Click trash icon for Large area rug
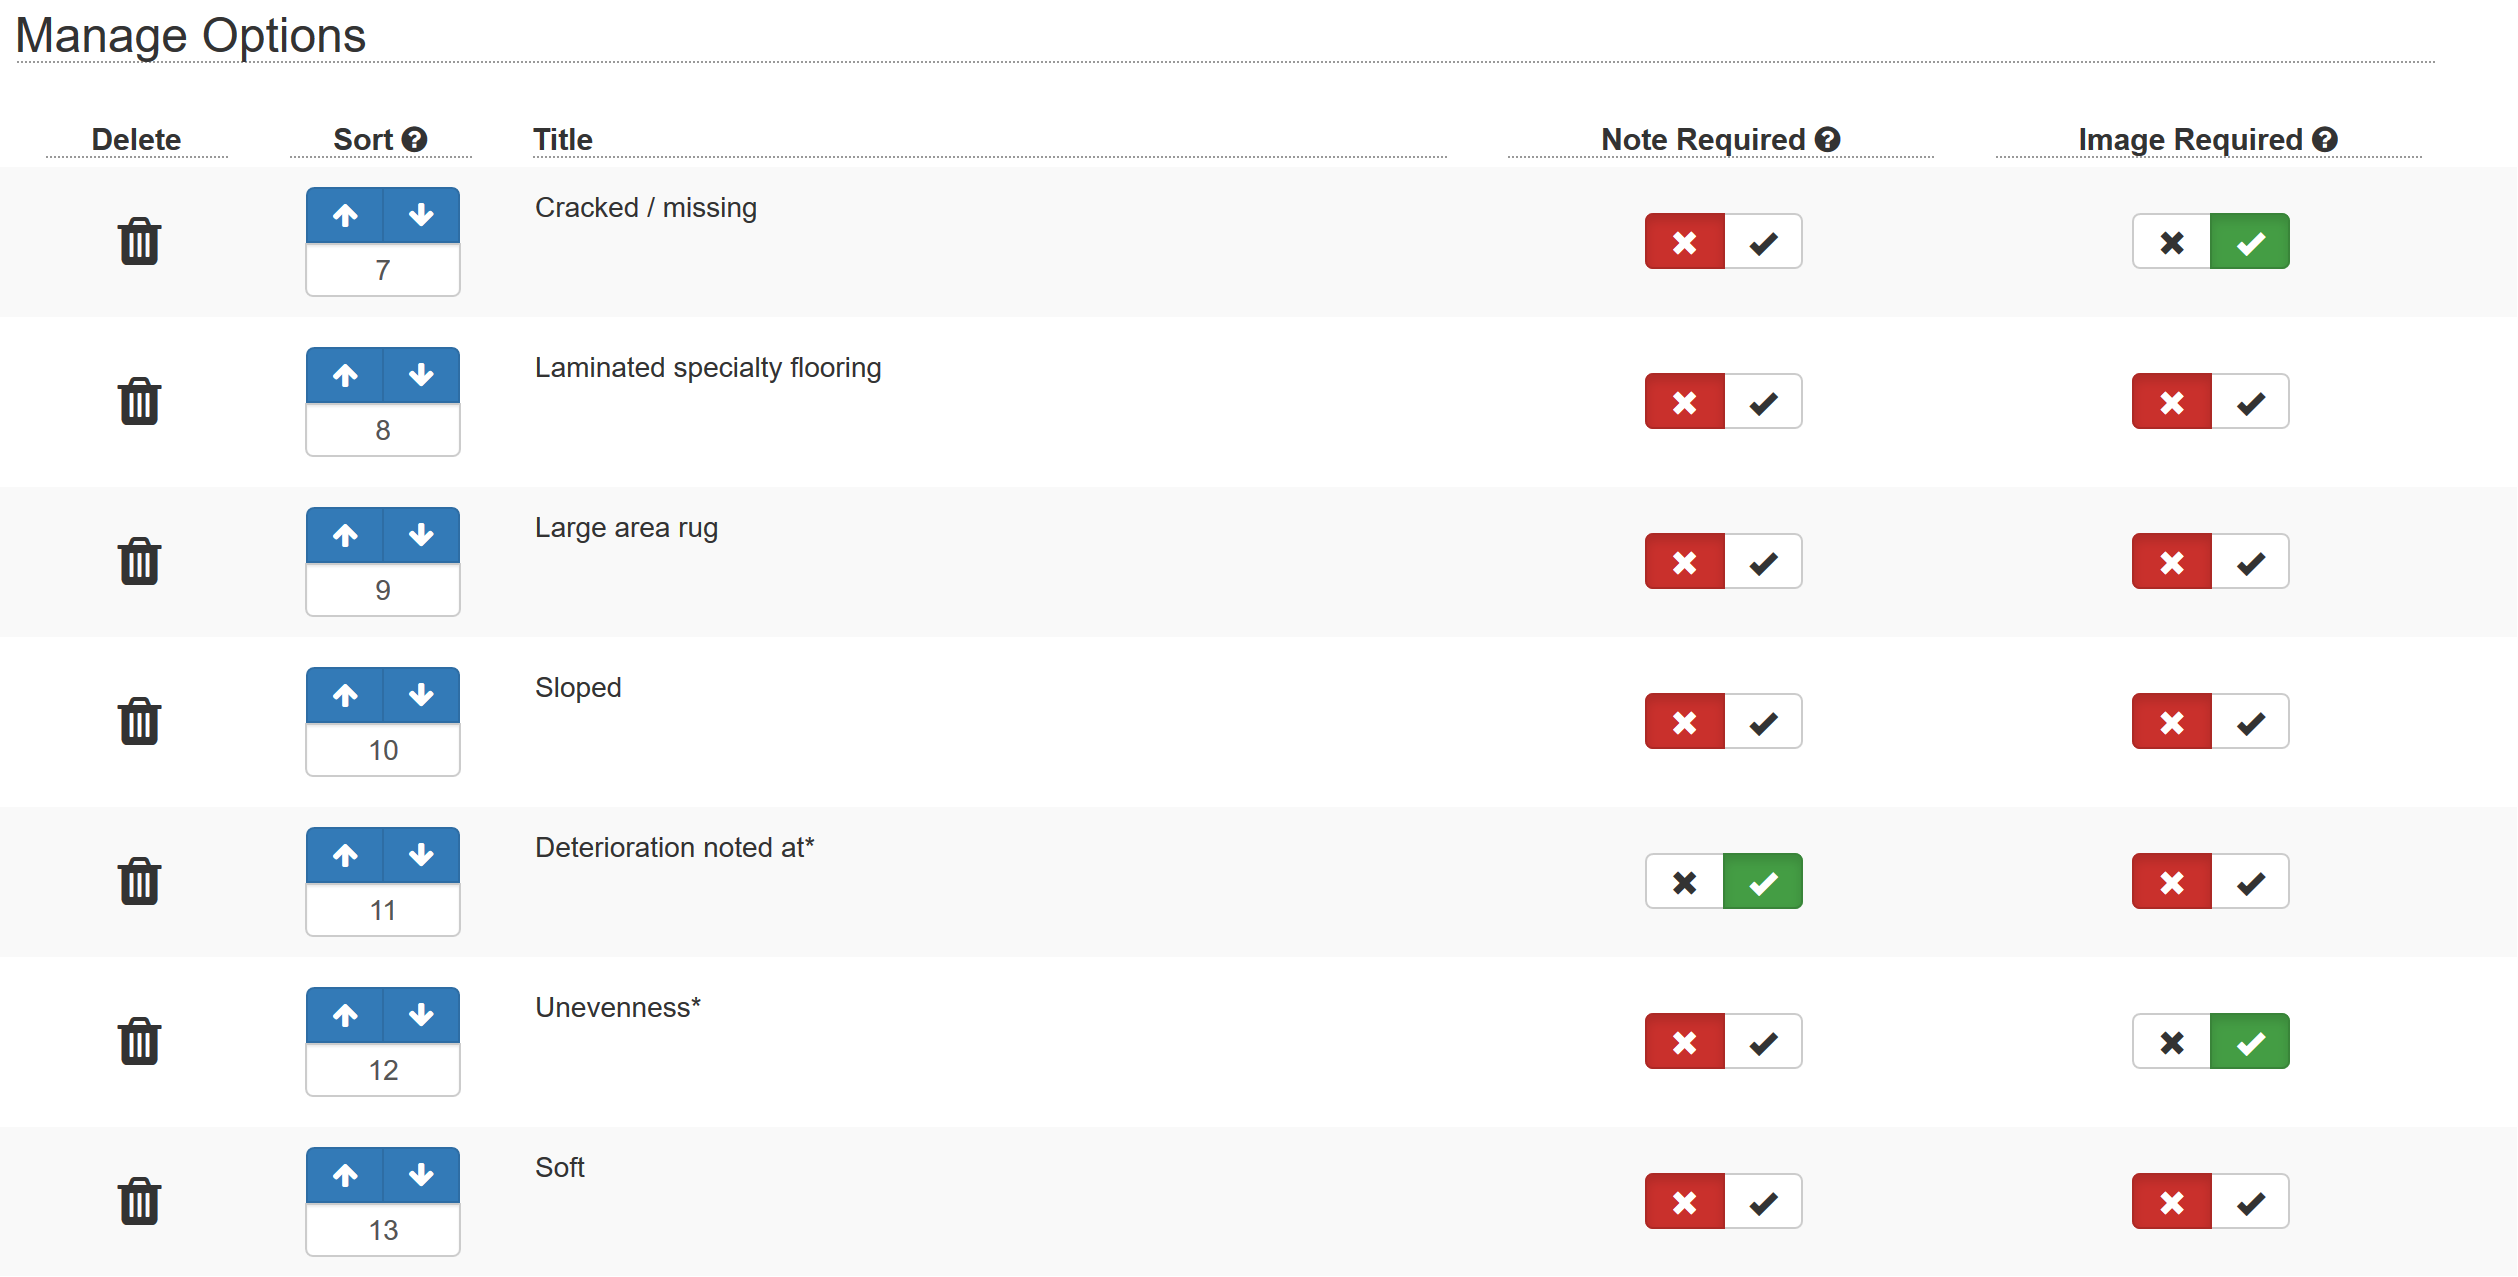The height and width of the screenshot is (1277, 2518). coord(139,561)
